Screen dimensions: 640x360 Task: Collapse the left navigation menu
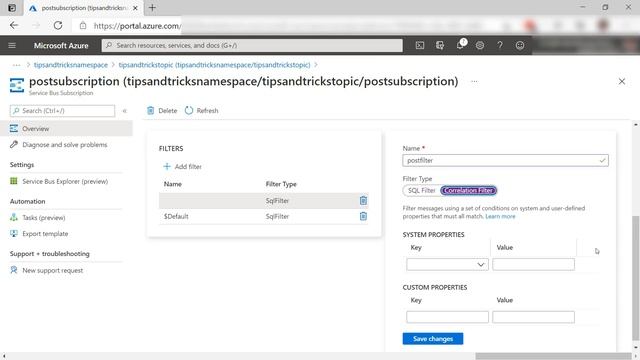124,111
